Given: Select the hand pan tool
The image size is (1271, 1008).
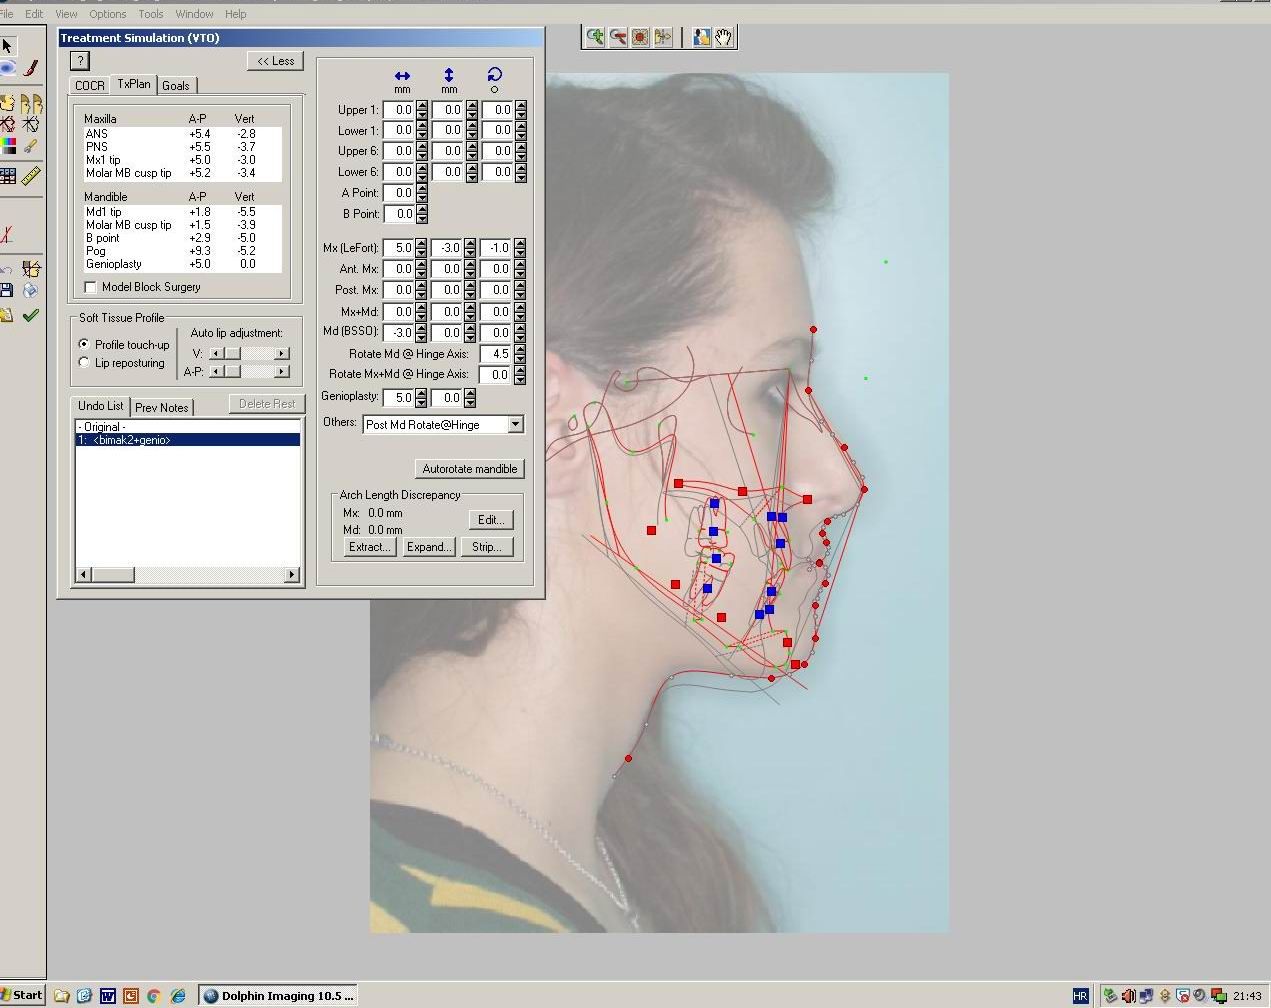Looking at the screenshot, I should (724, 37).
